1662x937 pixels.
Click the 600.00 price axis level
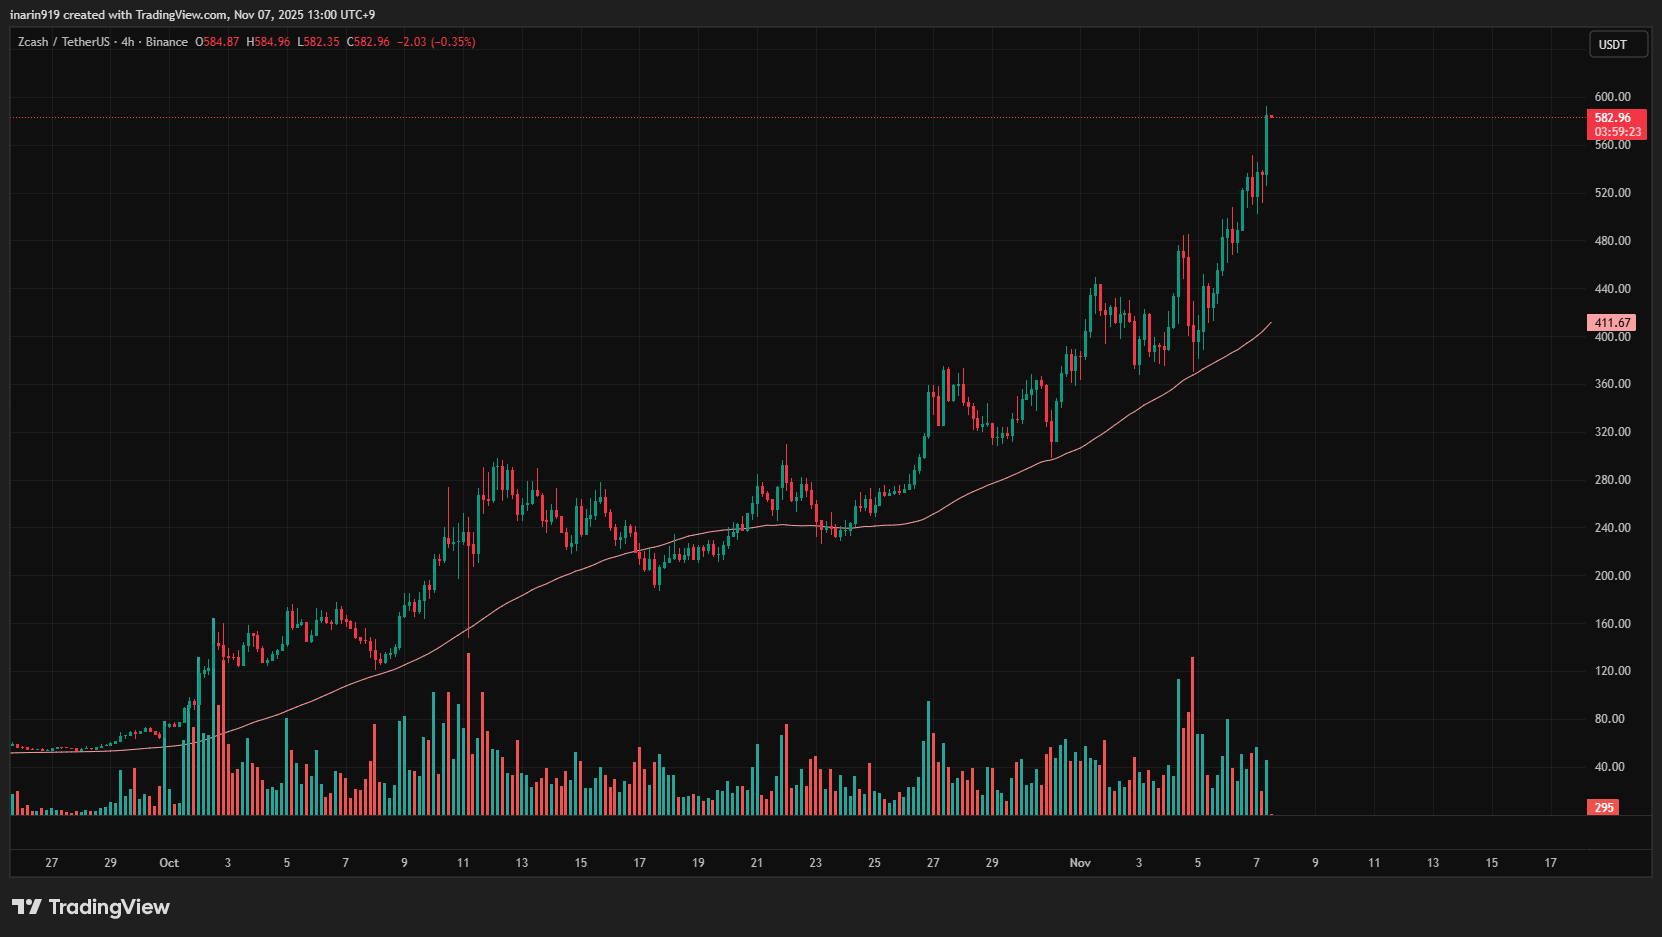pyautogui.click(x=1612, y=97)
